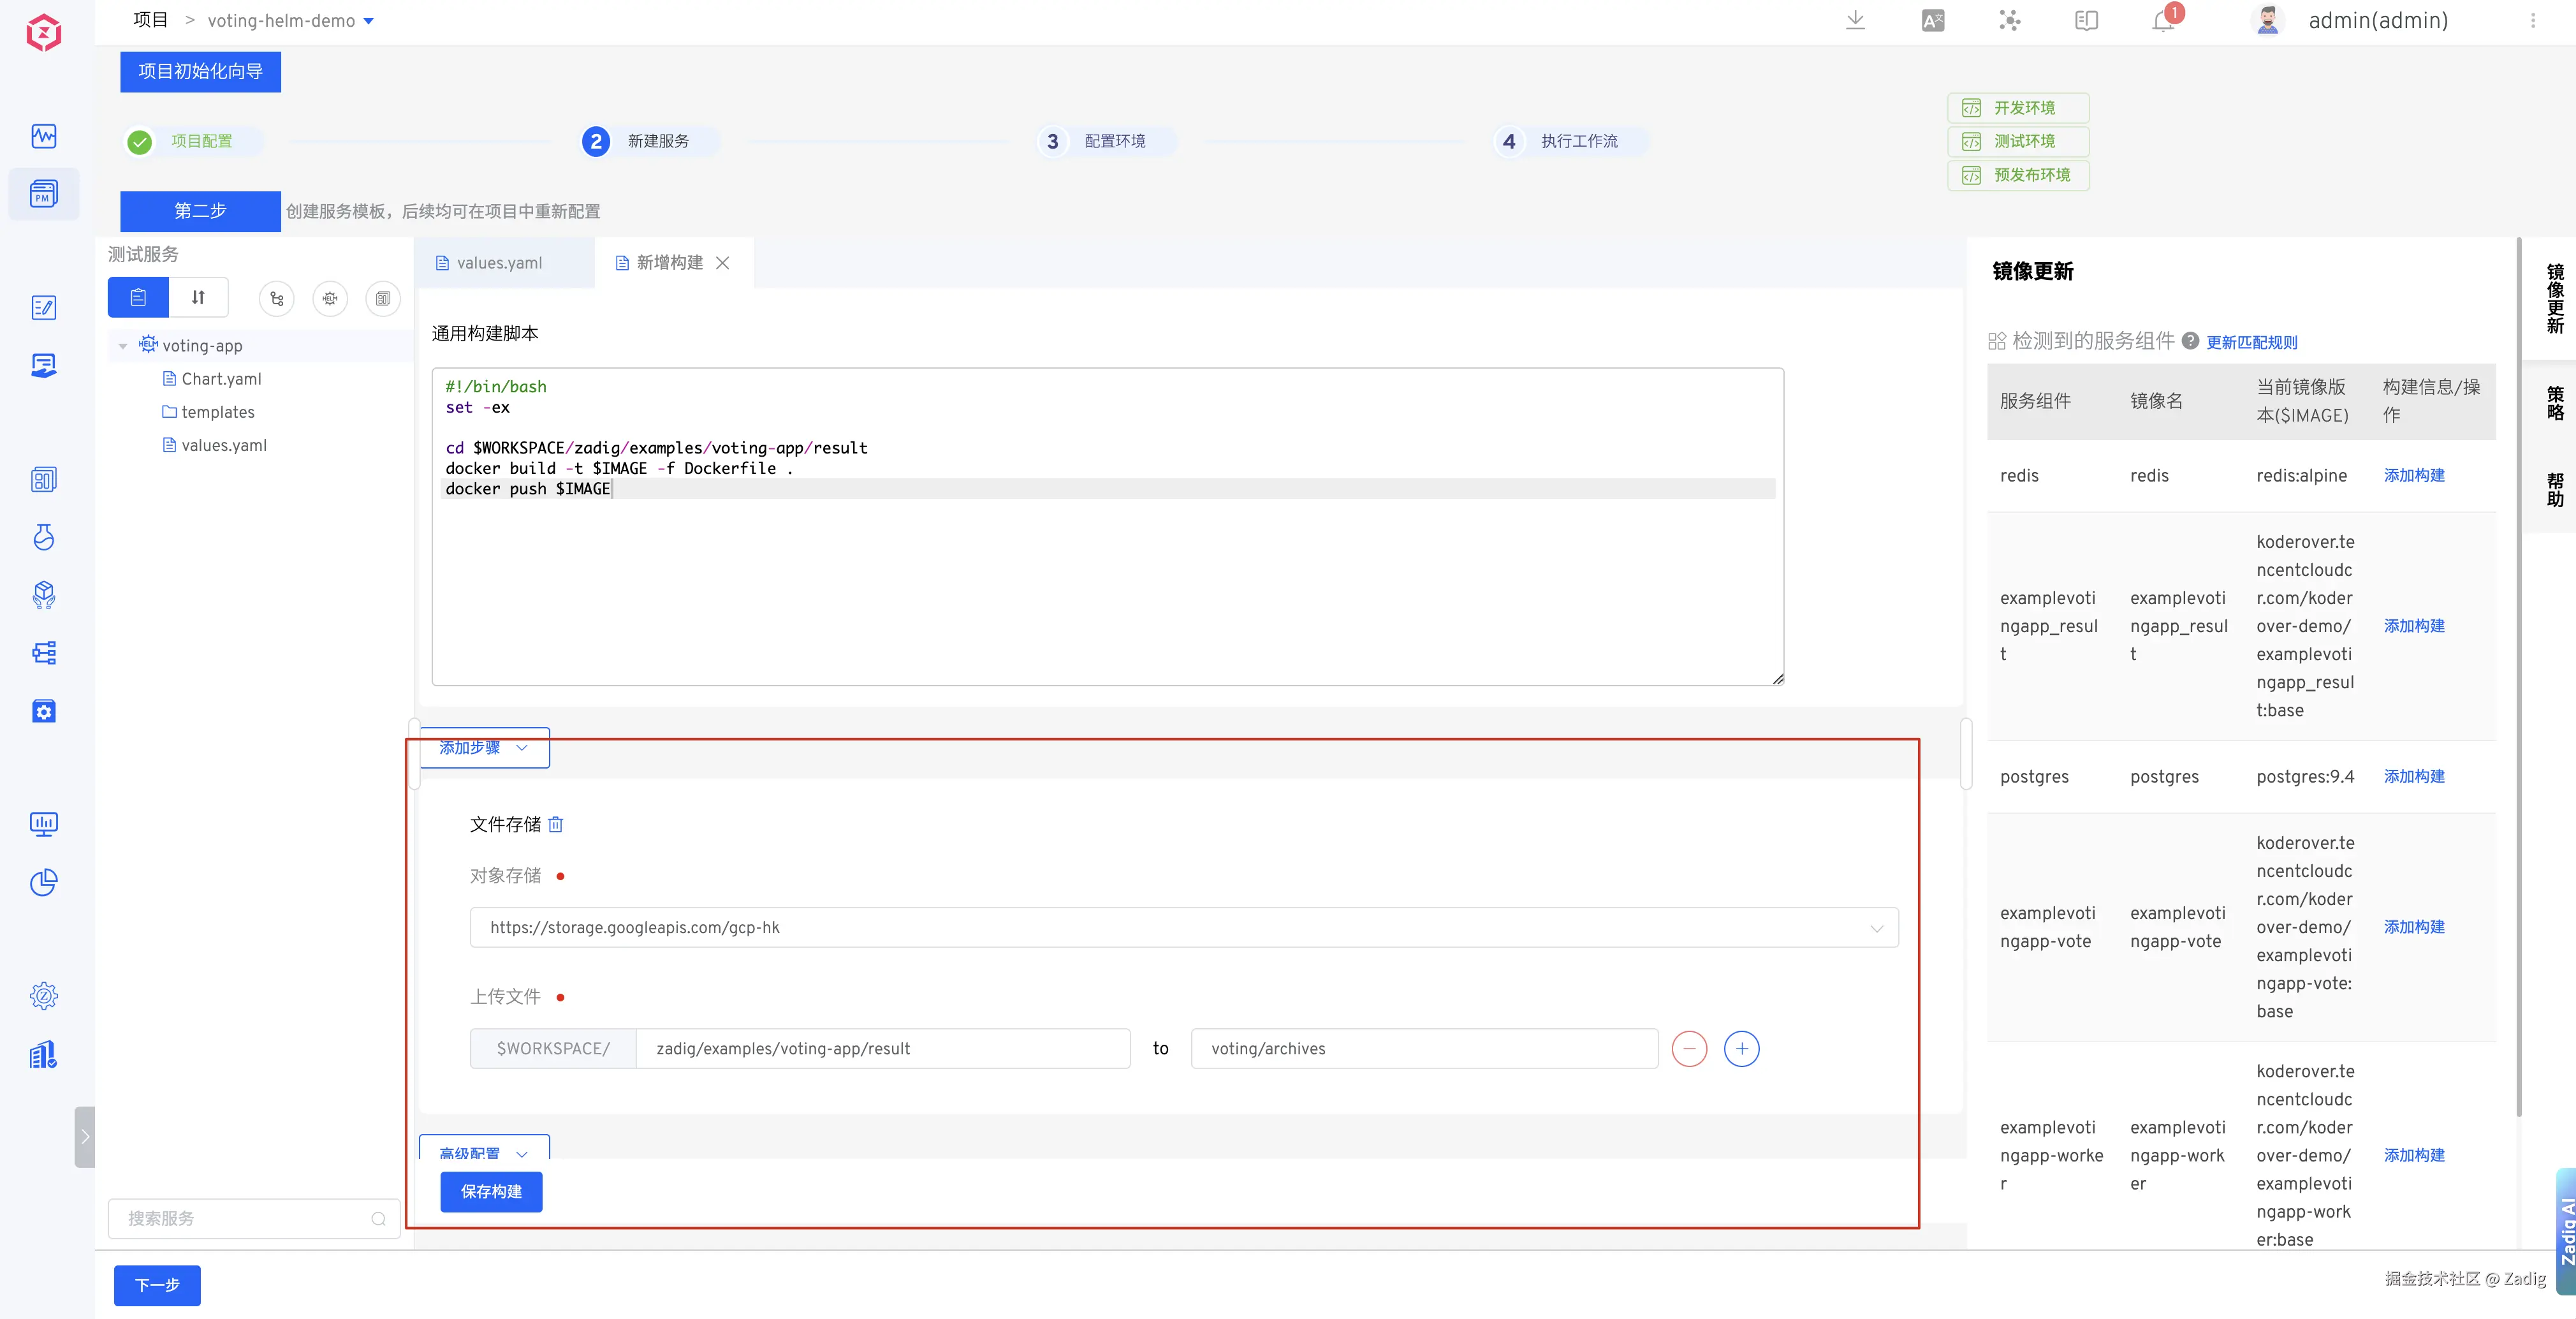2576x1319 pixels.
Task: Open the object storage select box
Action: tap(1183, 927)
